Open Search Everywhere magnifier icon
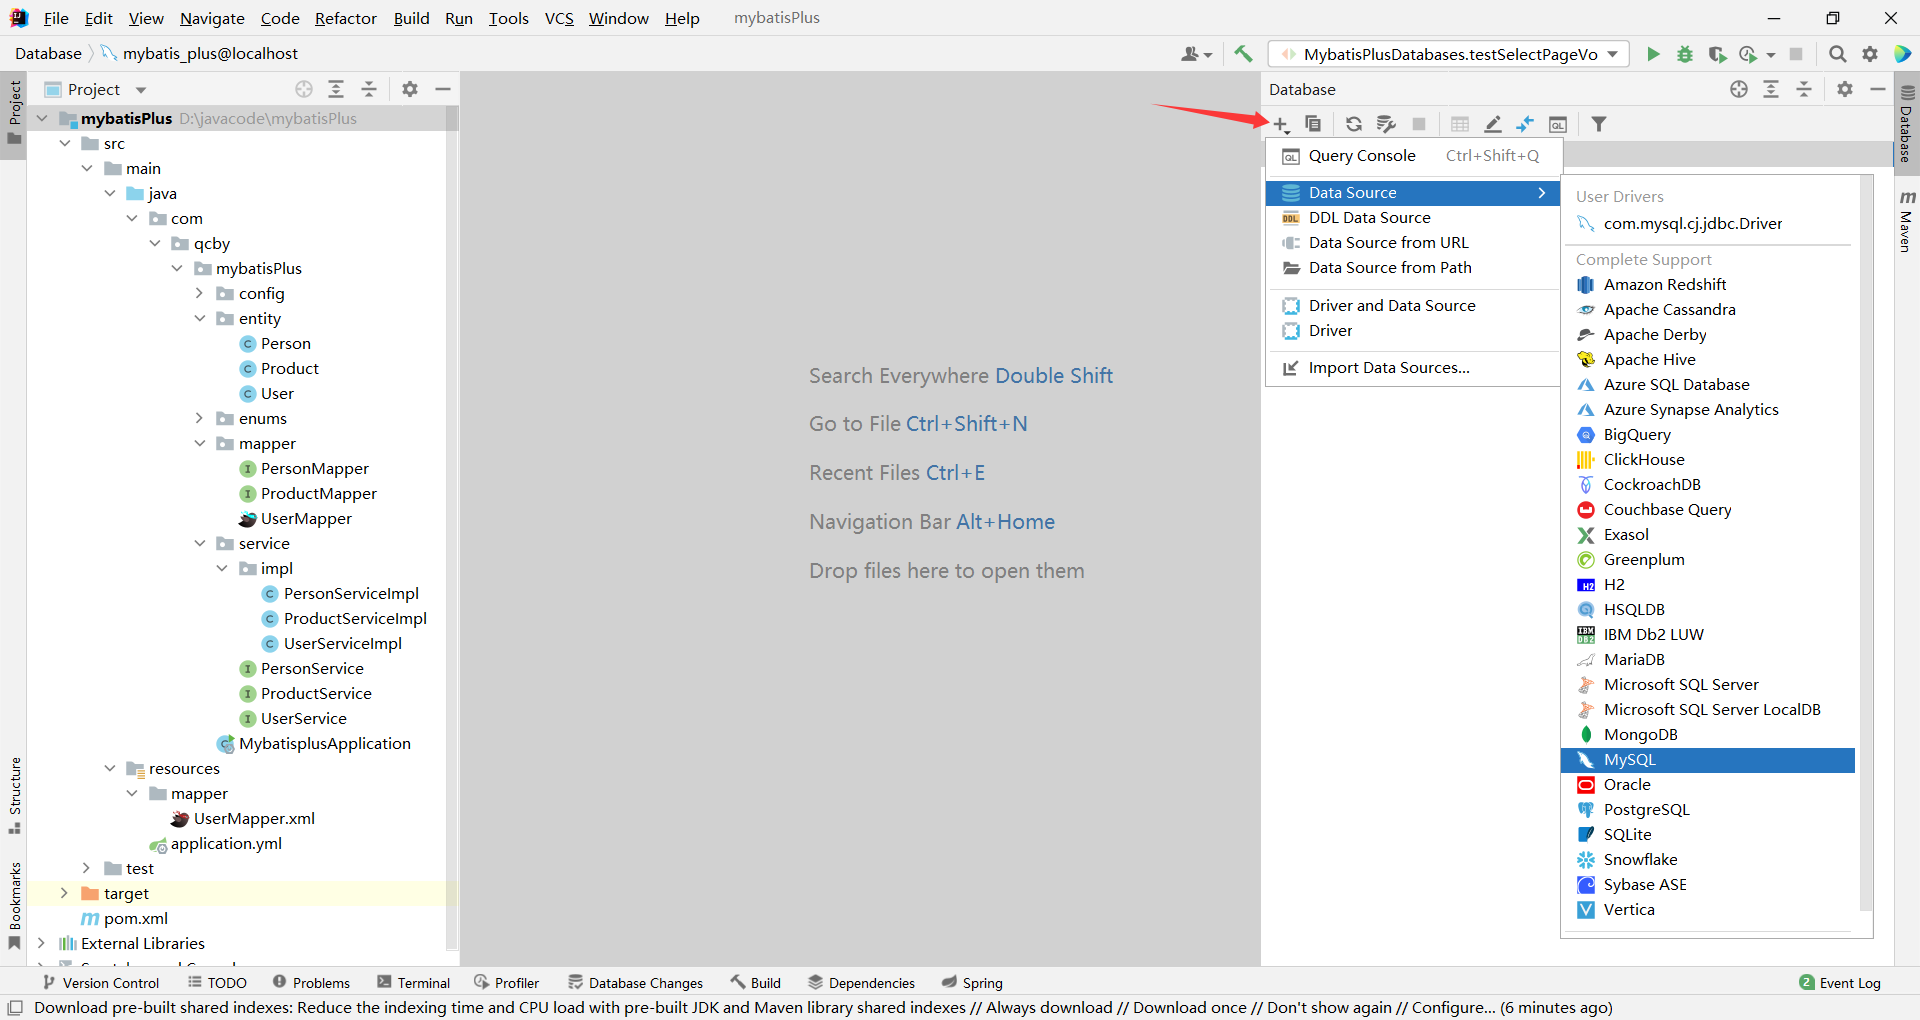This screenshot has width=1920, height=1020. [1837, 54]
